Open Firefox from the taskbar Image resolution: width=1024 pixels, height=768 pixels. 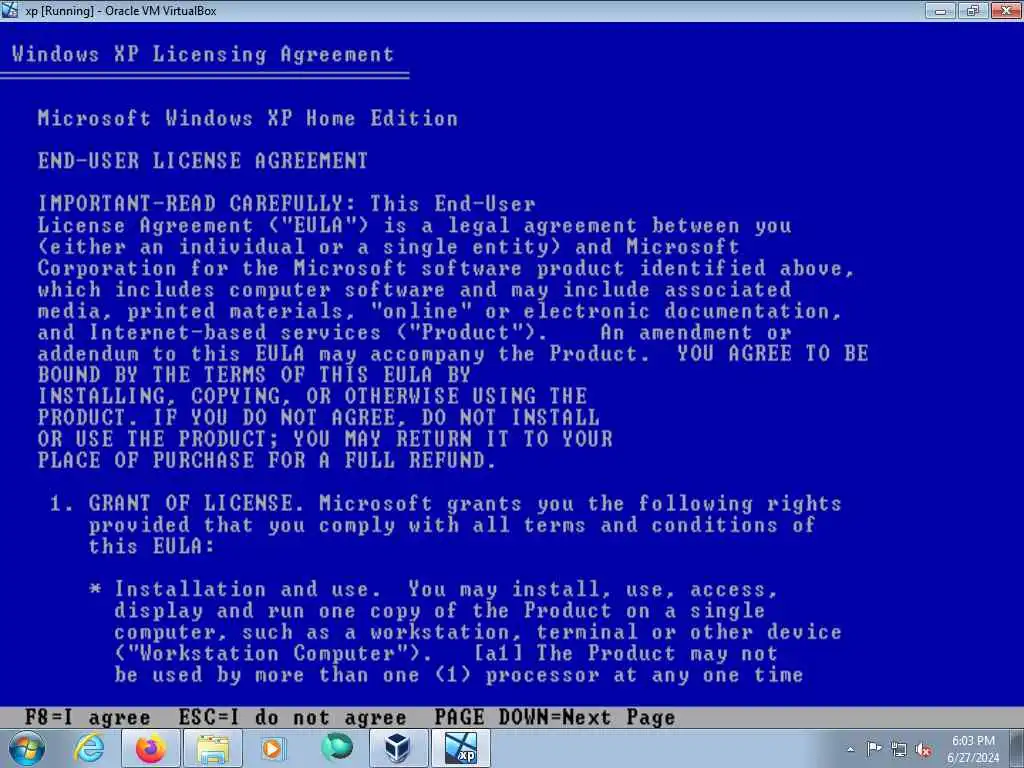coord(151,749)
